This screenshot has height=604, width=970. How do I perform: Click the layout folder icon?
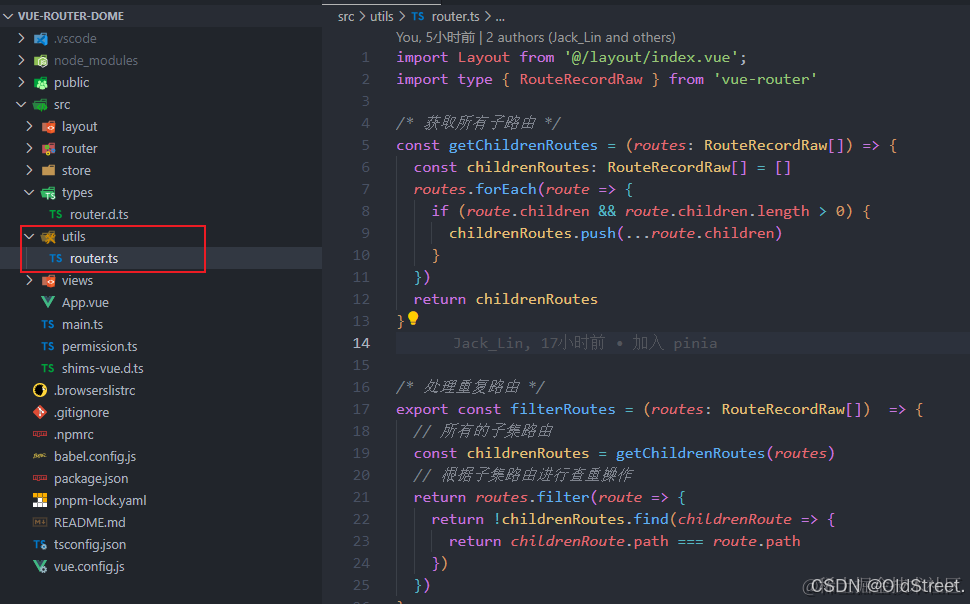tap(48, 126)
